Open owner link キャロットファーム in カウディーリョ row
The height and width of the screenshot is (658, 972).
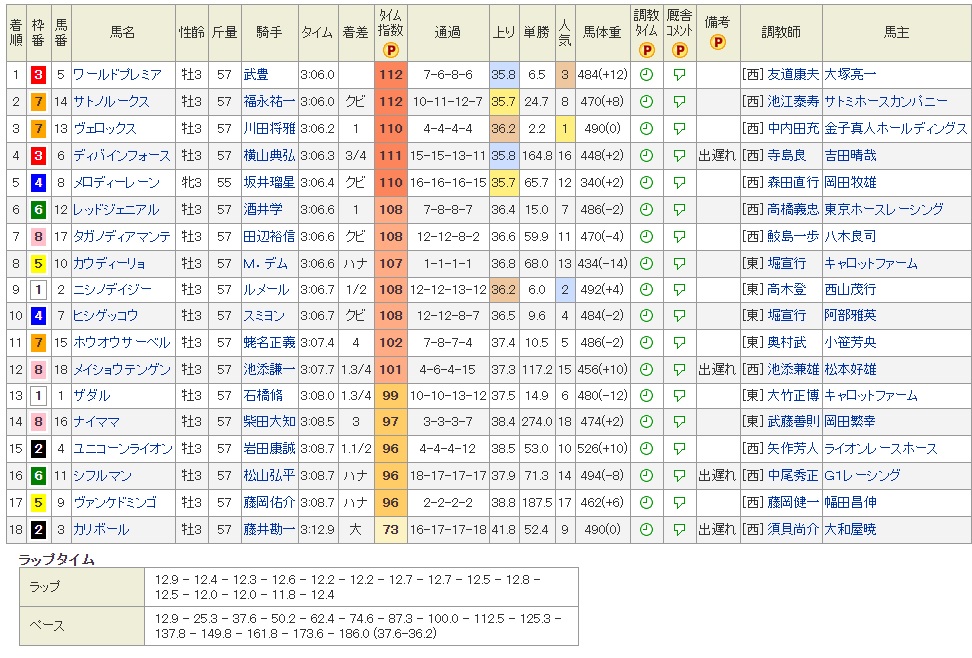(x=870, y=264)
